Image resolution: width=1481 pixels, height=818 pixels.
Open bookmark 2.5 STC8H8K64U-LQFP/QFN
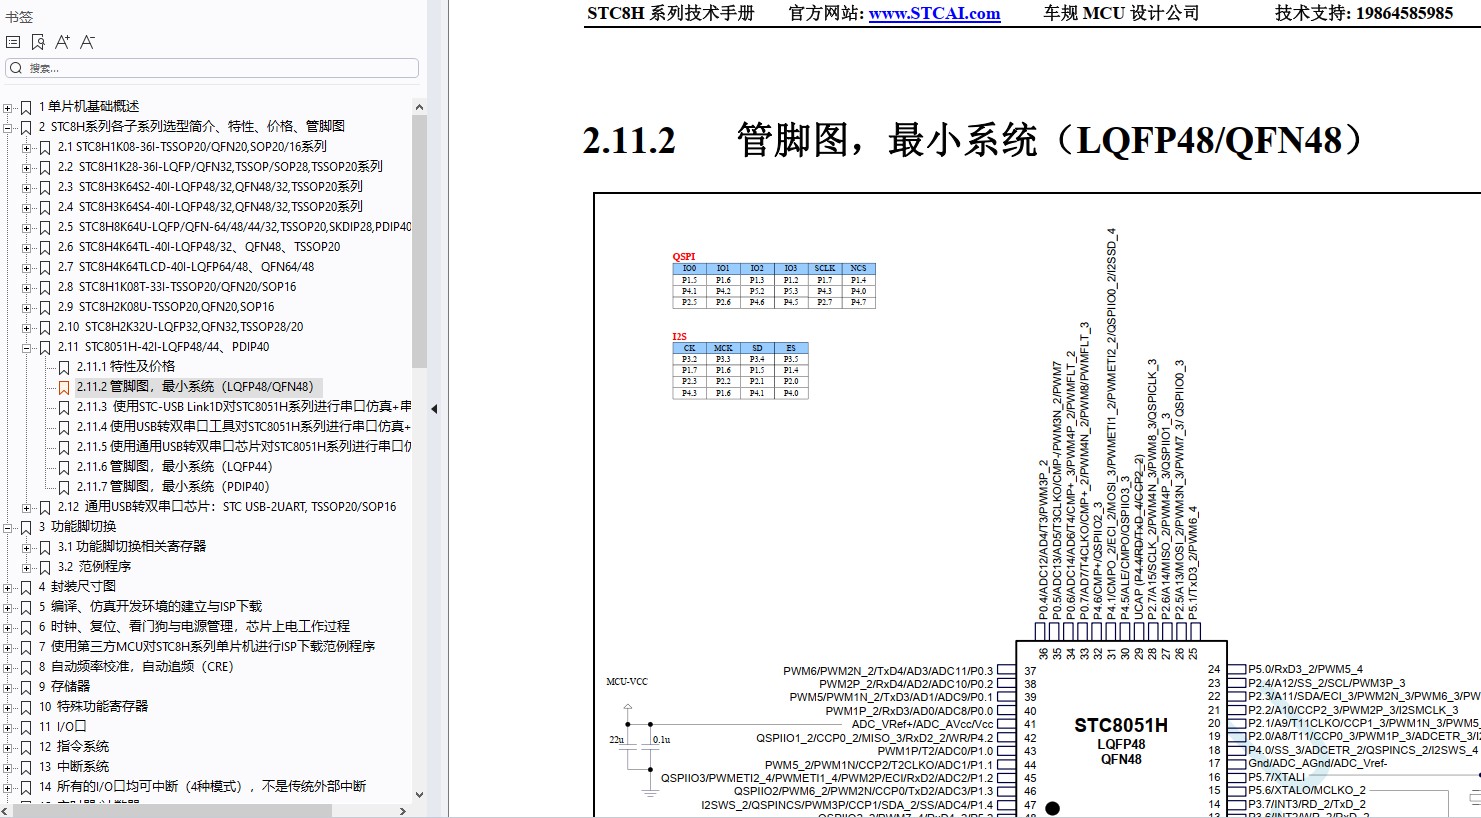click(234, 227)
